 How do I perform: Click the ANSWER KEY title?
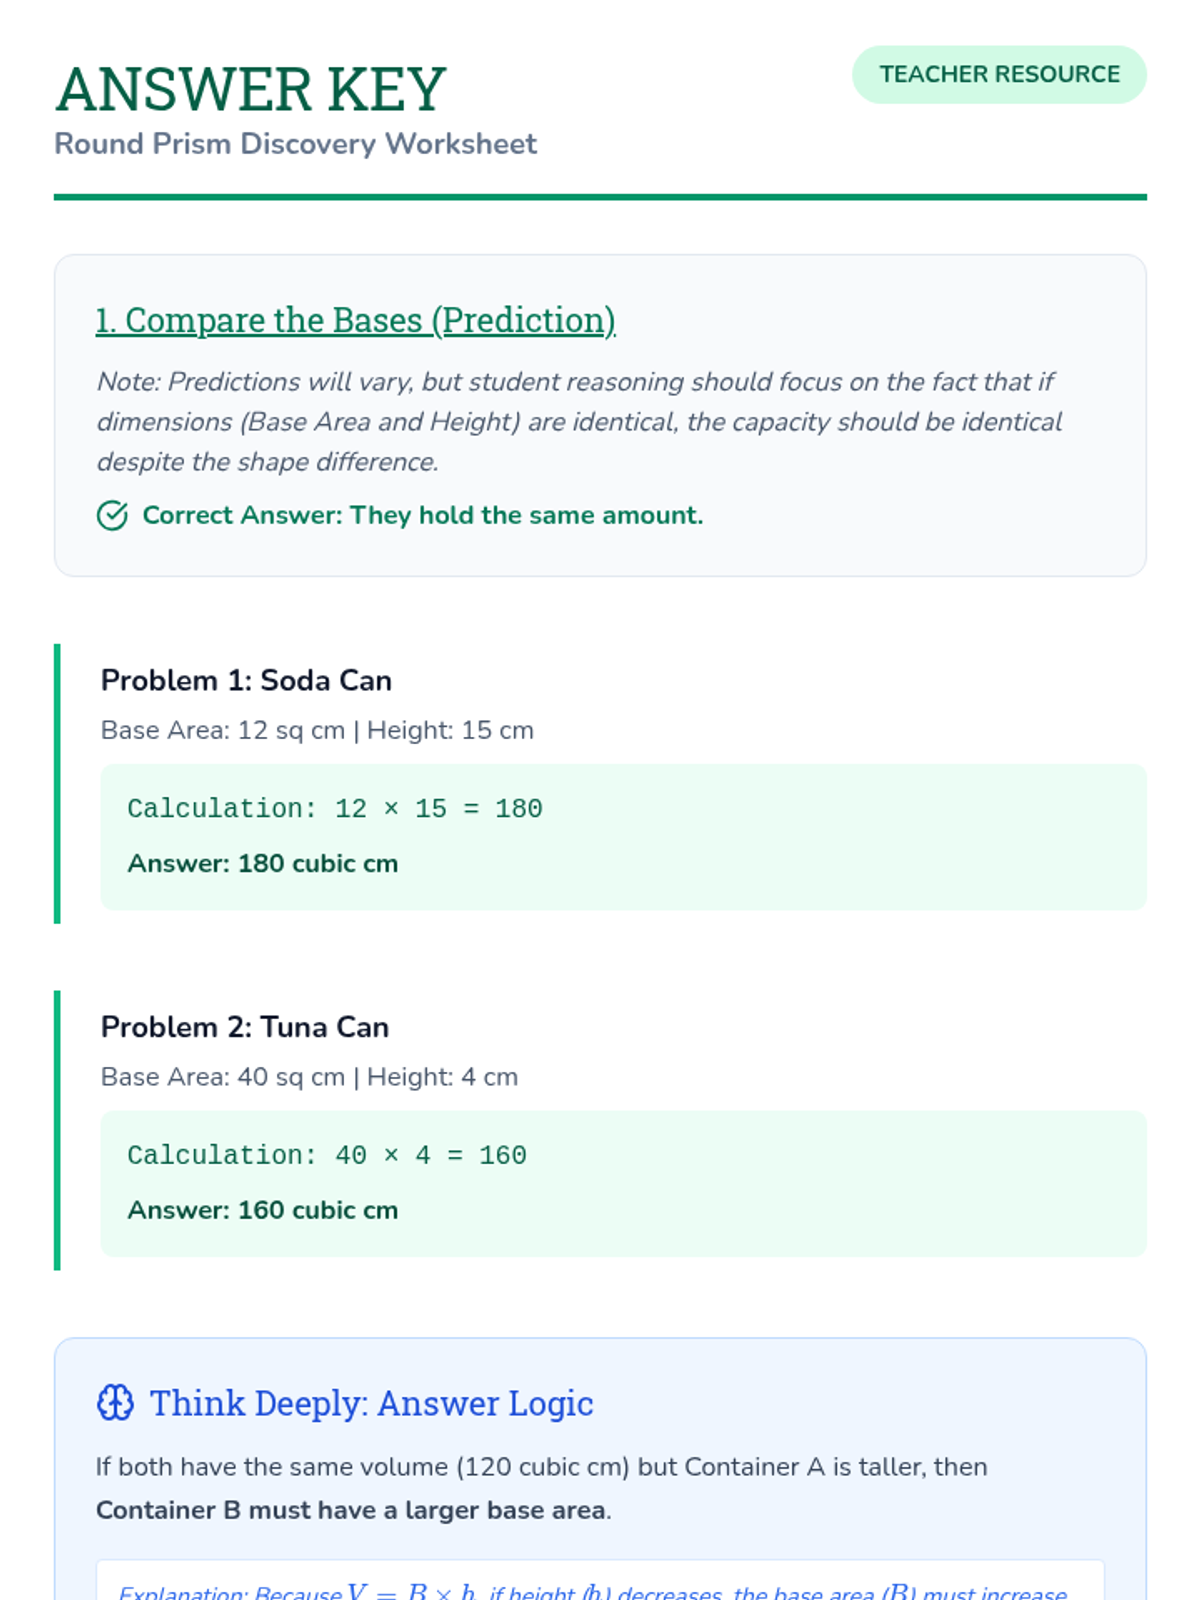tap(250, 89)
